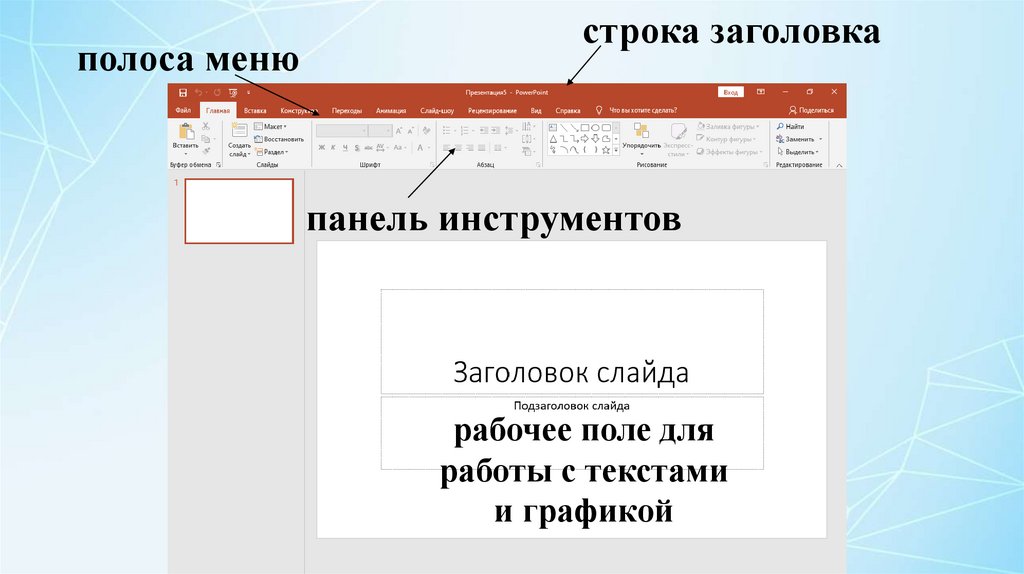Click the Paste clipboard icon
Image resolution: width=1024 pixels, height=574 pixels.
tap(186, 133)
